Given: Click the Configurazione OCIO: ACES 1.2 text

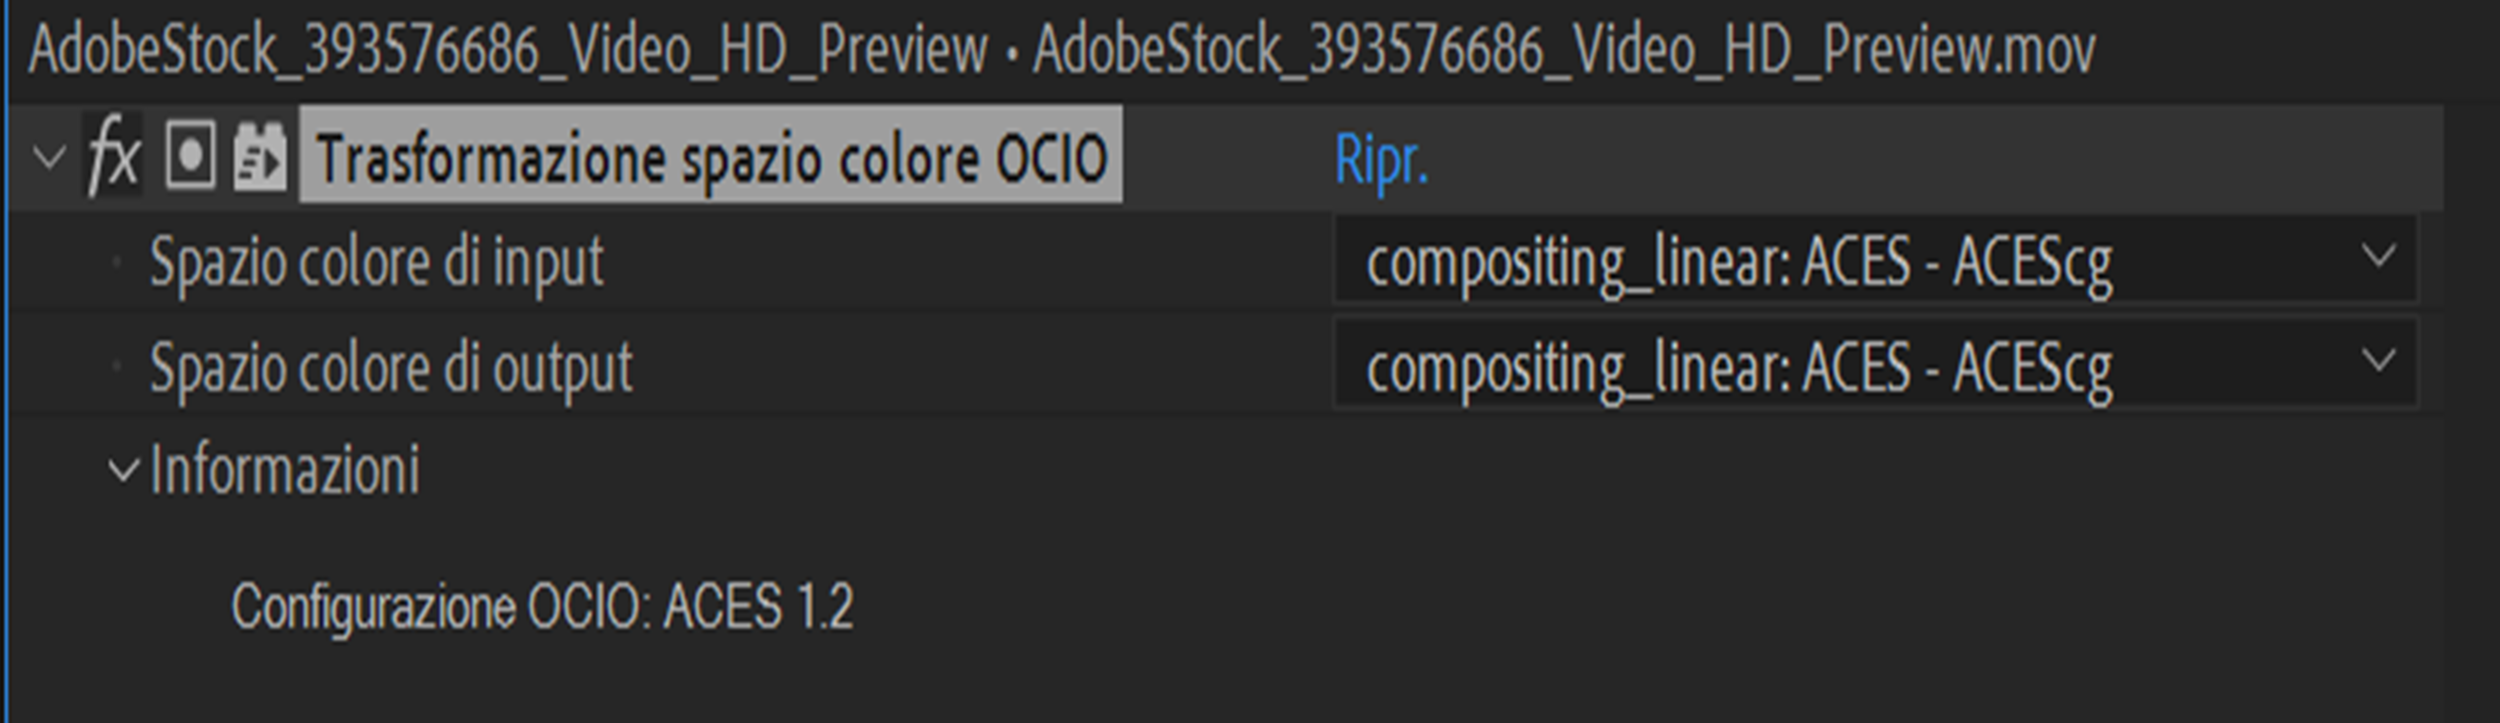Looking at the screenshot, I should click(542, 606).
